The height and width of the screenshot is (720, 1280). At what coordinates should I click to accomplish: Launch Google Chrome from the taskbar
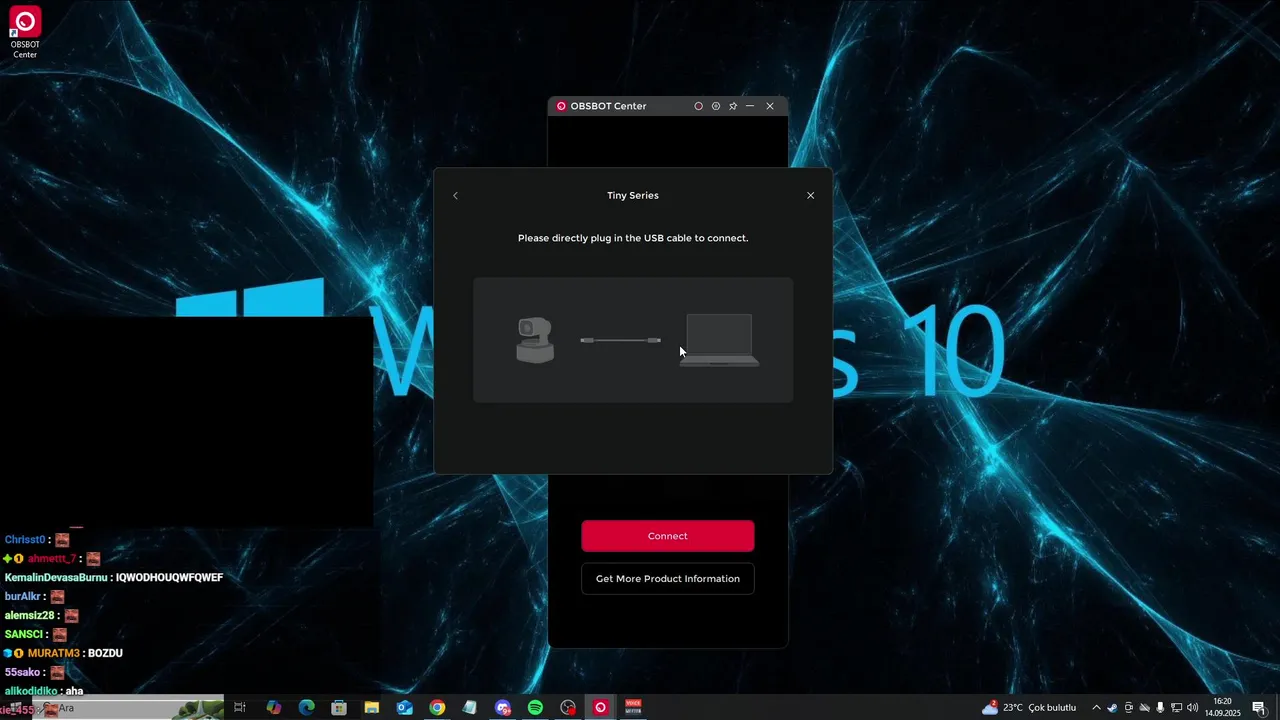(x=437, y=708)
